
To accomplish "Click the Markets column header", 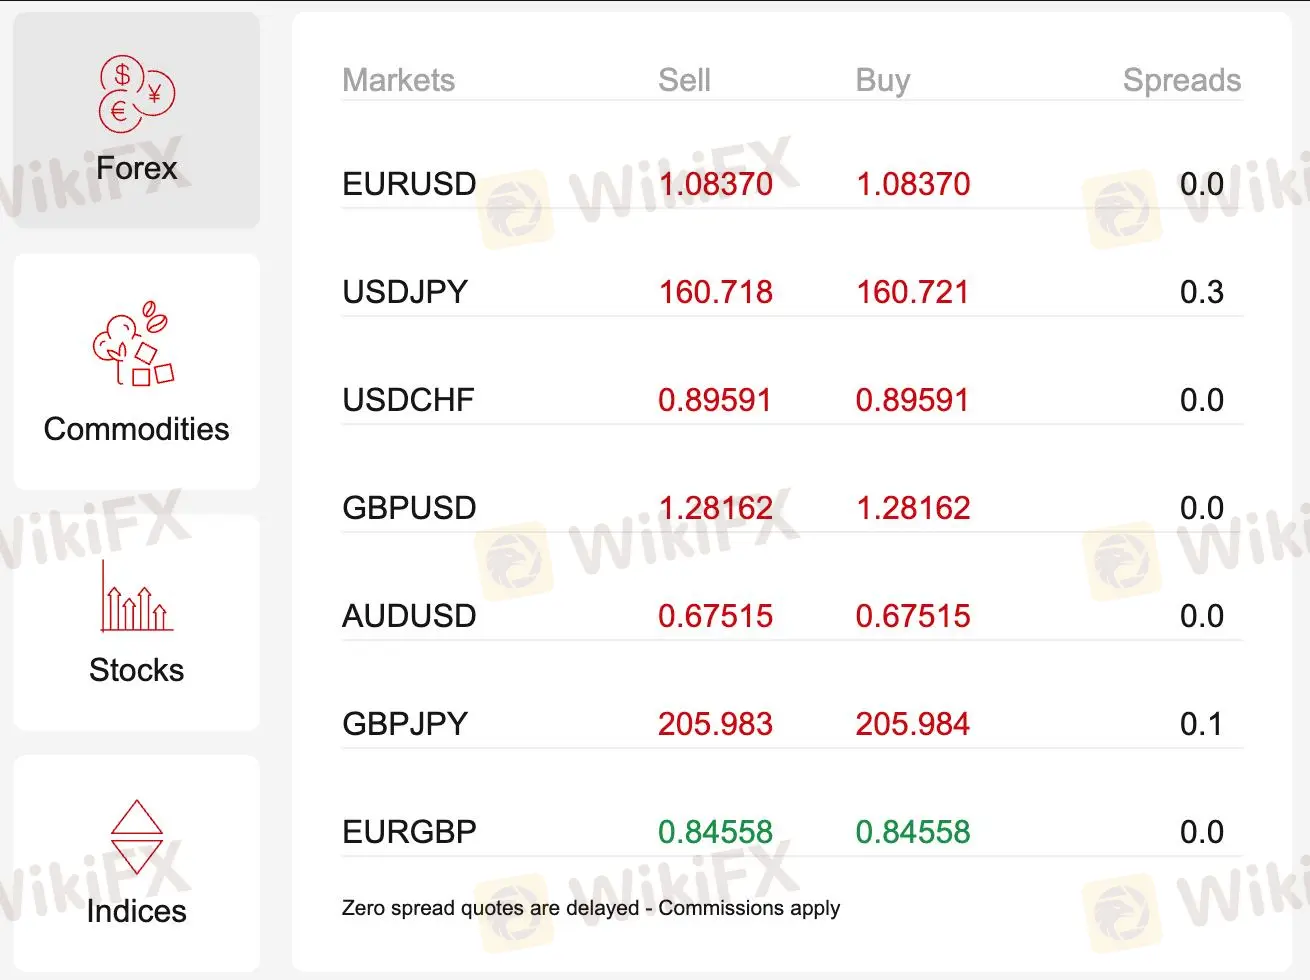I will [398, 80].
